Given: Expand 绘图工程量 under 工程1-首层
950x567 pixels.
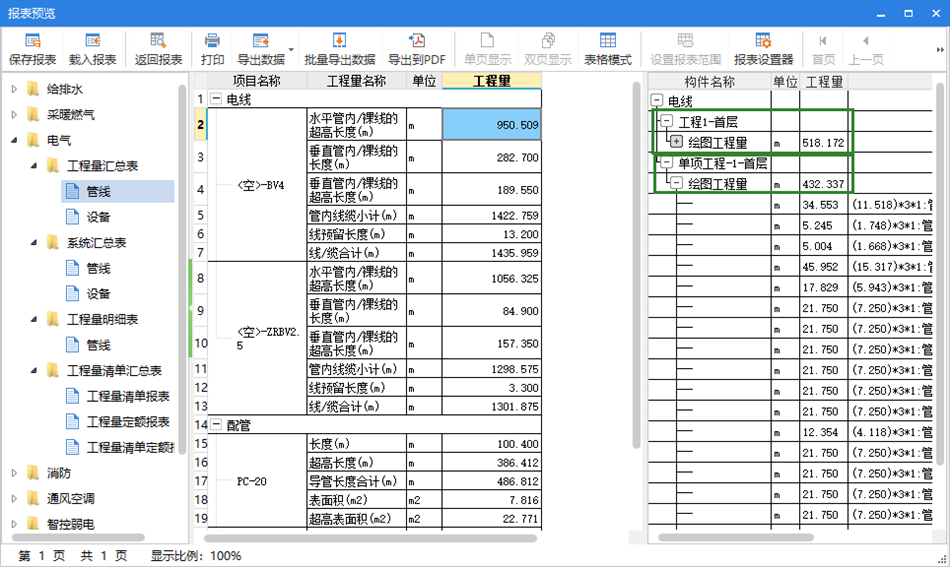Looking at the screenshot, I should (676, 143).
